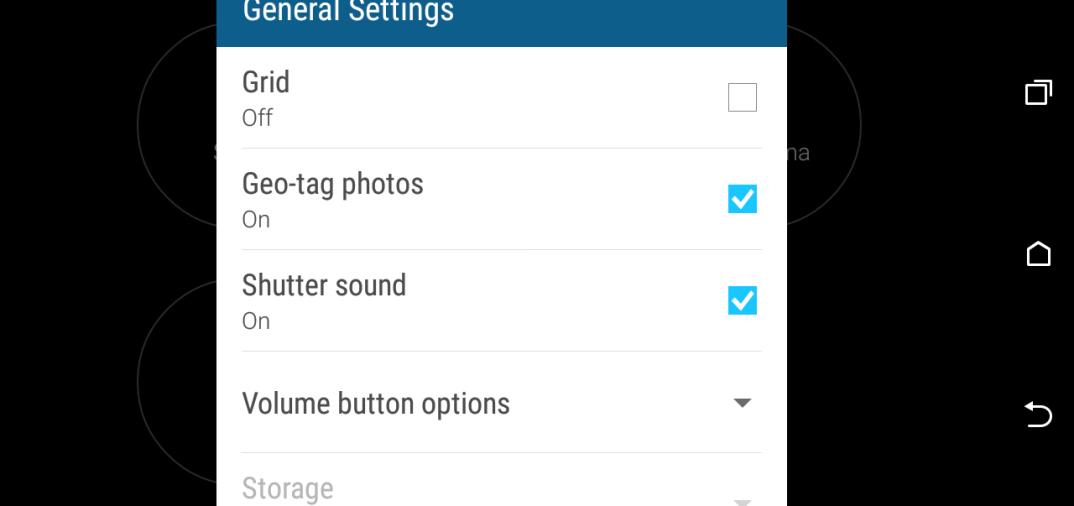Open the Volume button options setting

click(x=501, y=403)
